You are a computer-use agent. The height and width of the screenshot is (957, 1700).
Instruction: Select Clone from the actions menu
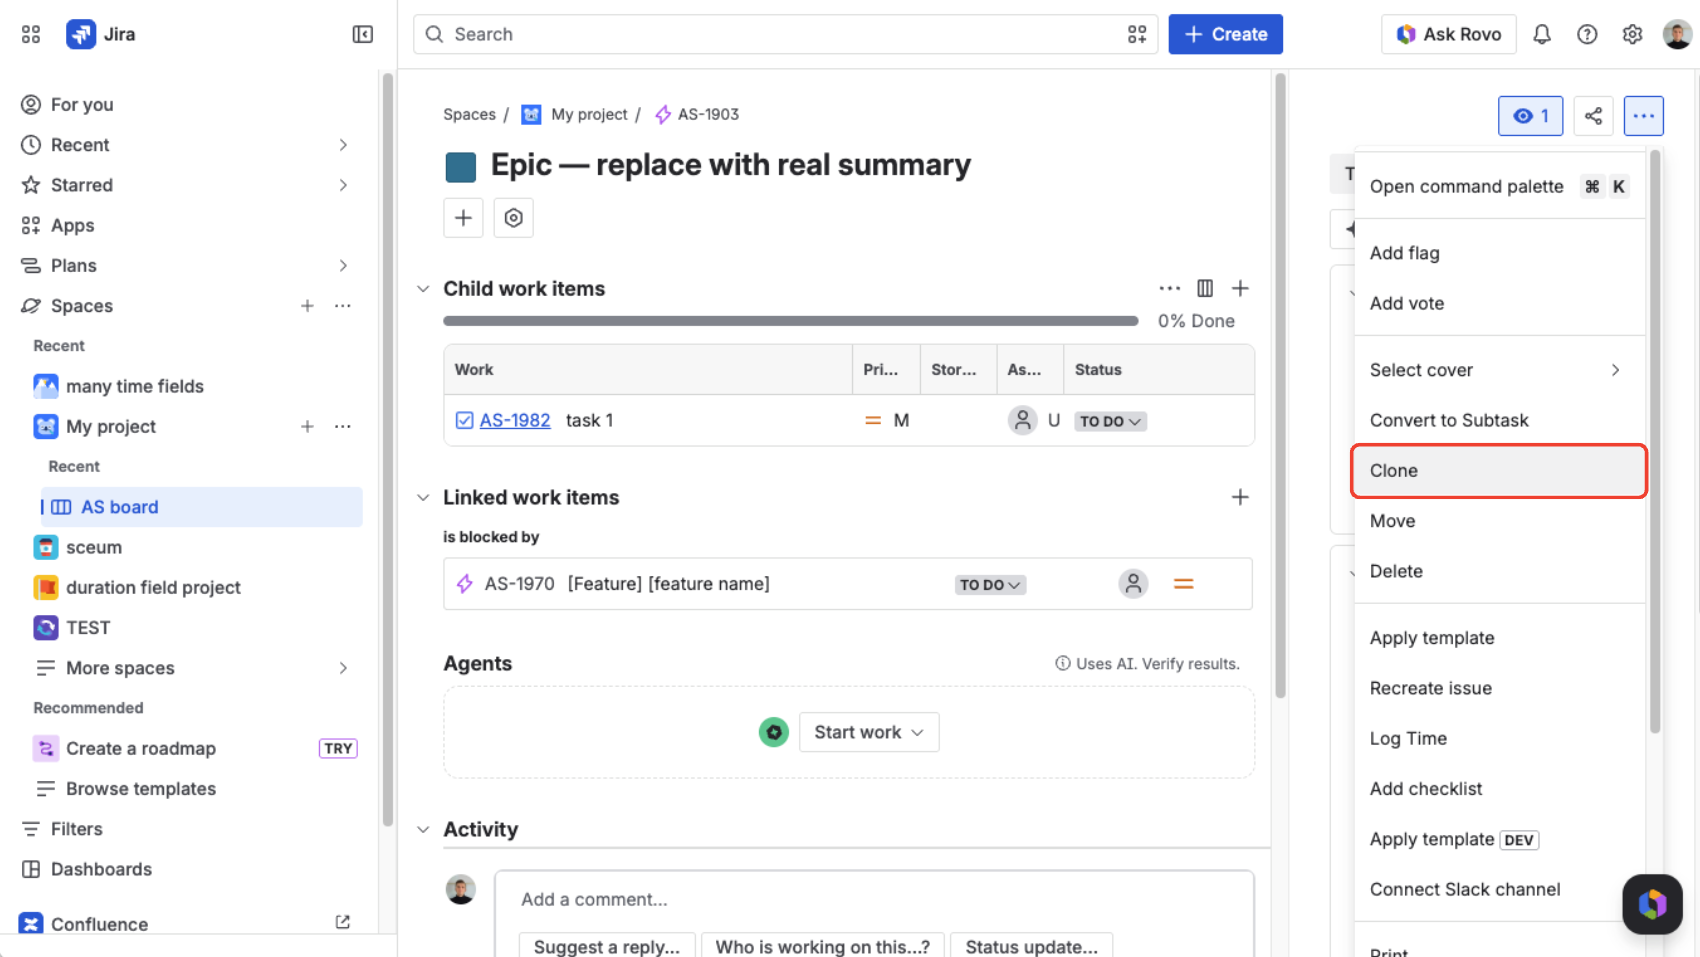(x=1498, y=471)
